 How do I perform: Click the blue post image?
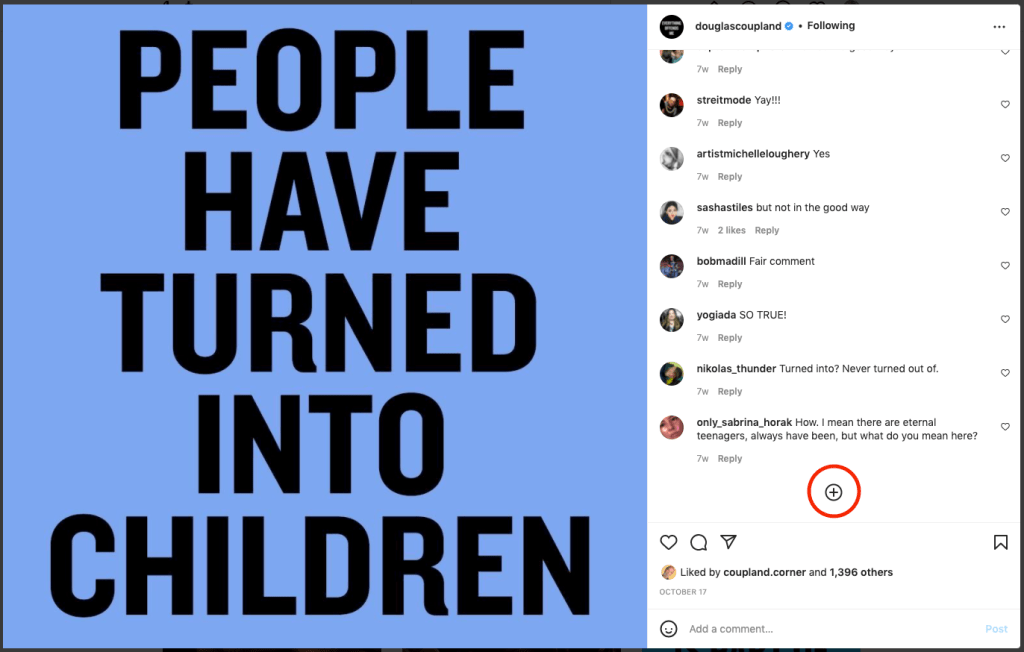(x=324, y=326)
